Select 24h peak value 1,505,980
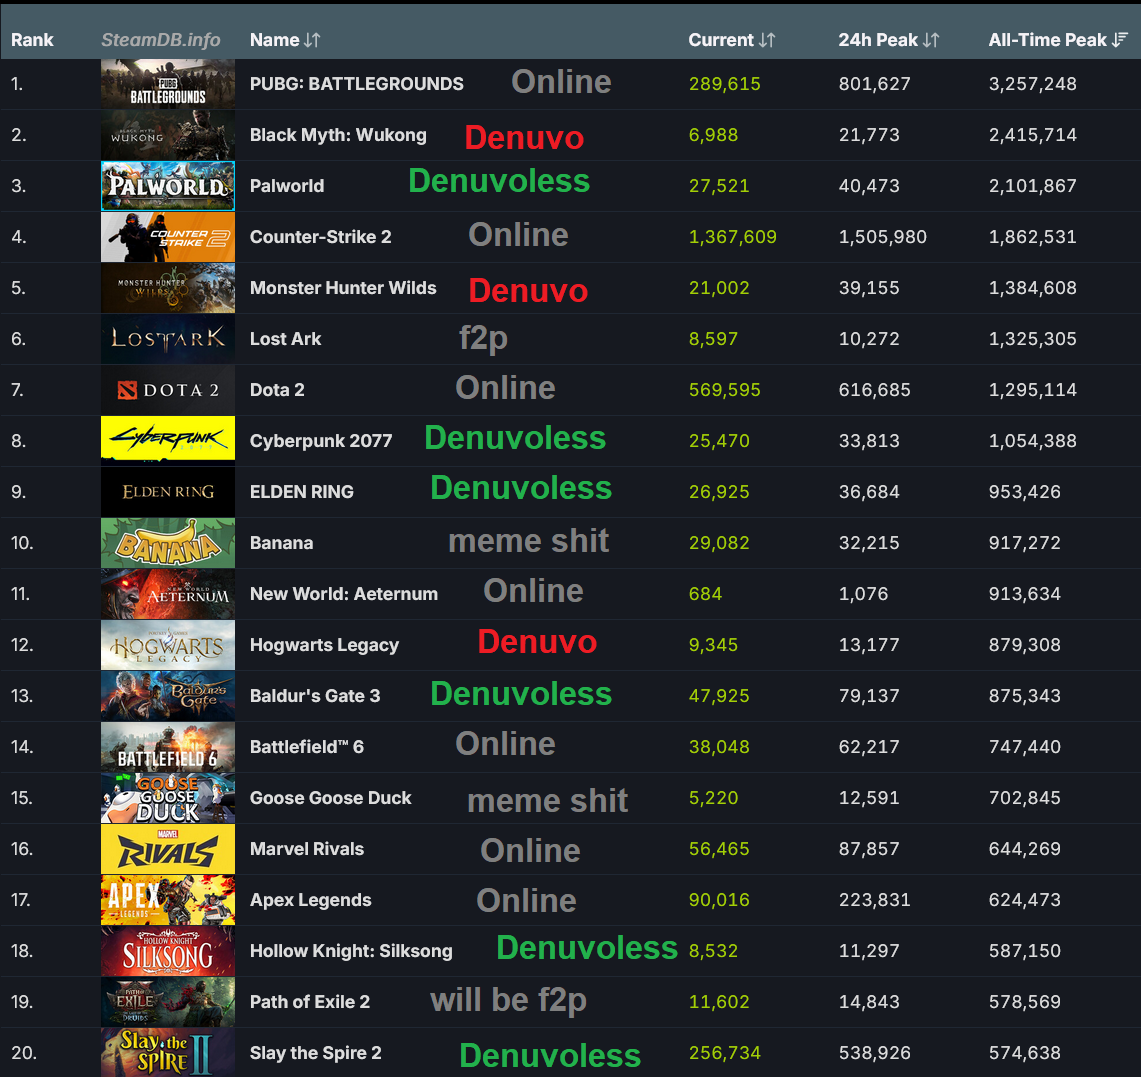 [x=883, y=237]
